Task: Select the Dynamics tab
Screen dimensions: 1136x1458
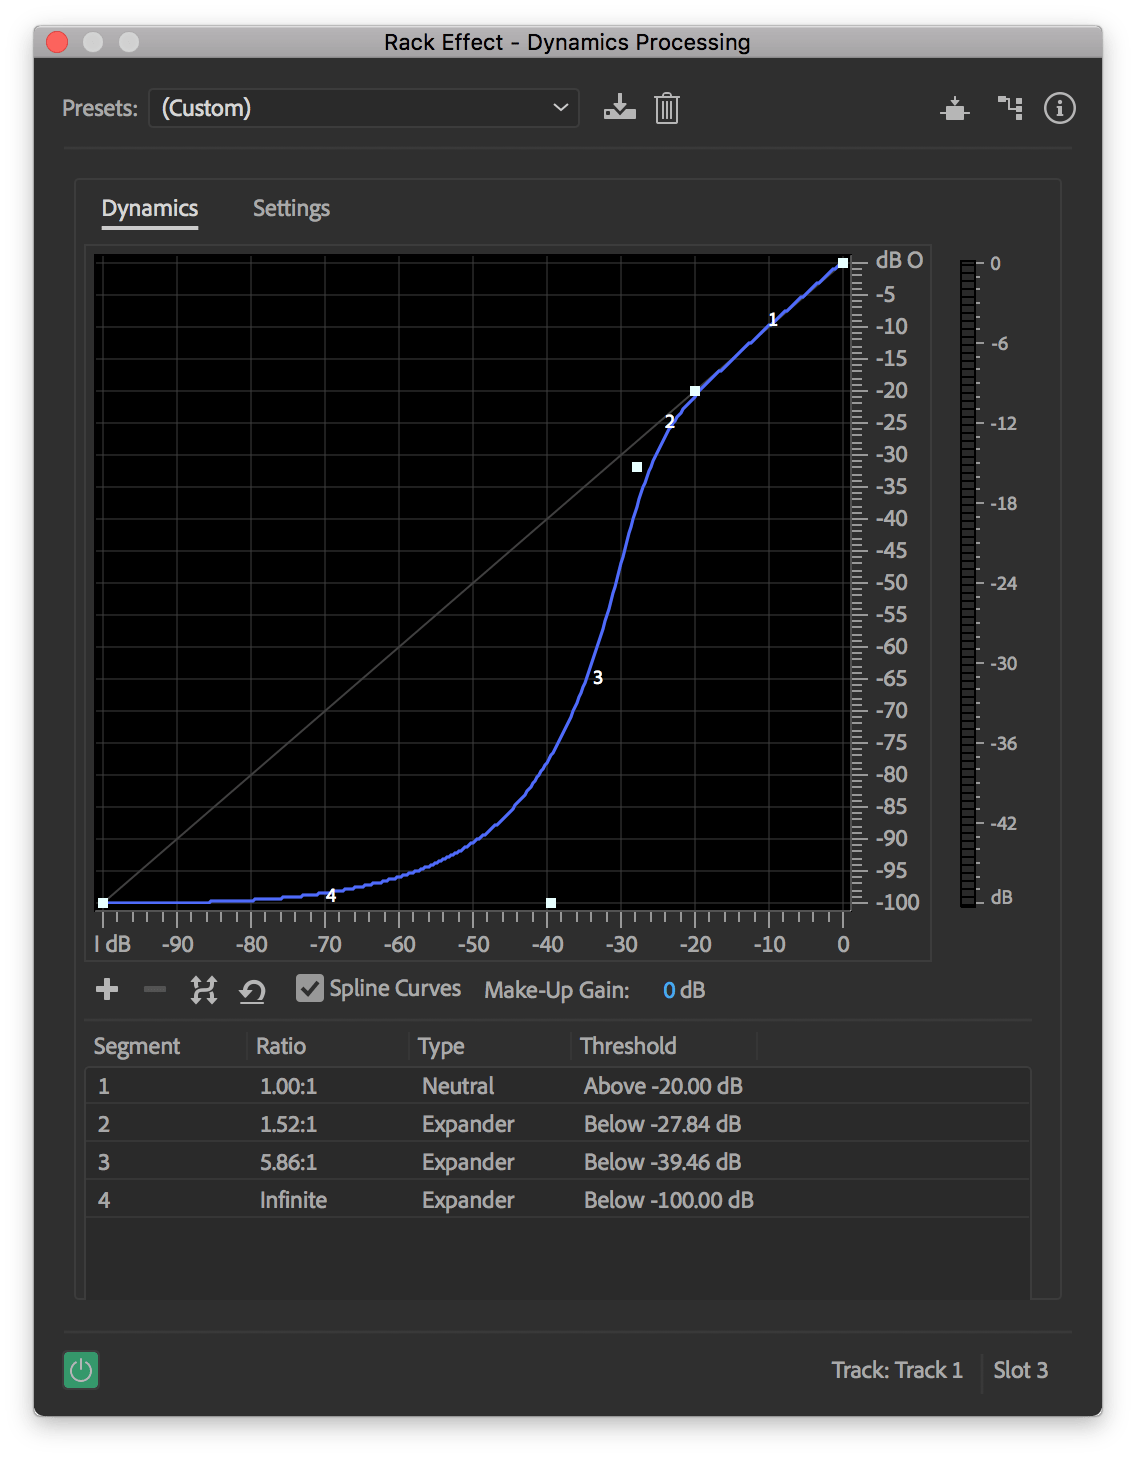Action: [x=150, y=208]
